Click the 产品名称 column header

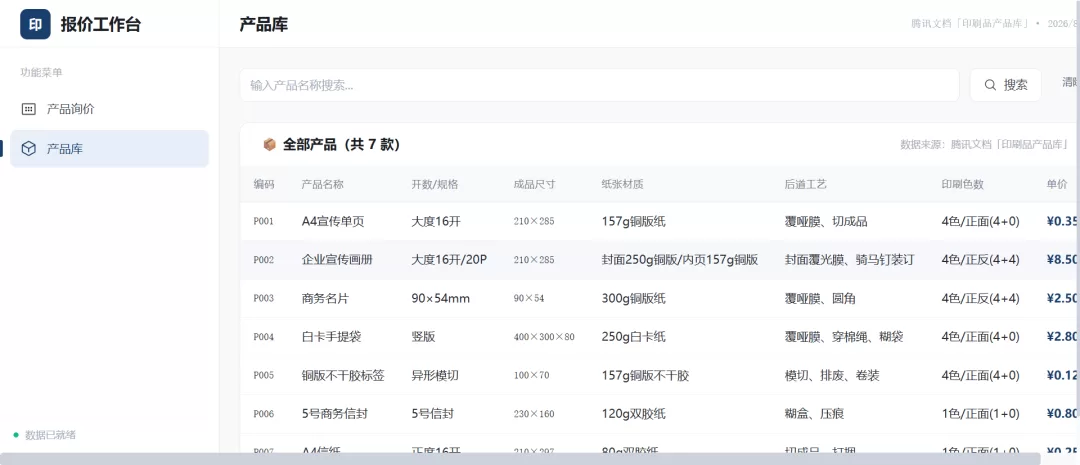[322, 185]
